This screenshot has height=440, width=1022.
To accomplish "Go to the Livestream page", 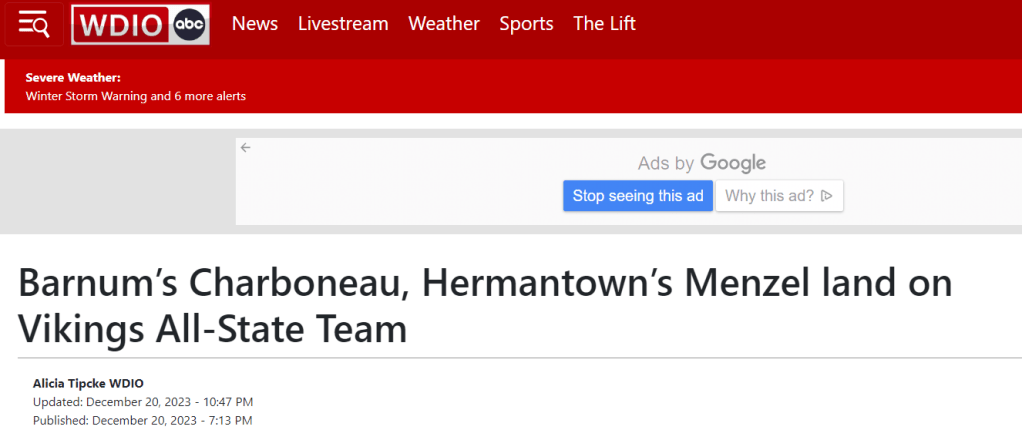I will click(x=343, y=24).
